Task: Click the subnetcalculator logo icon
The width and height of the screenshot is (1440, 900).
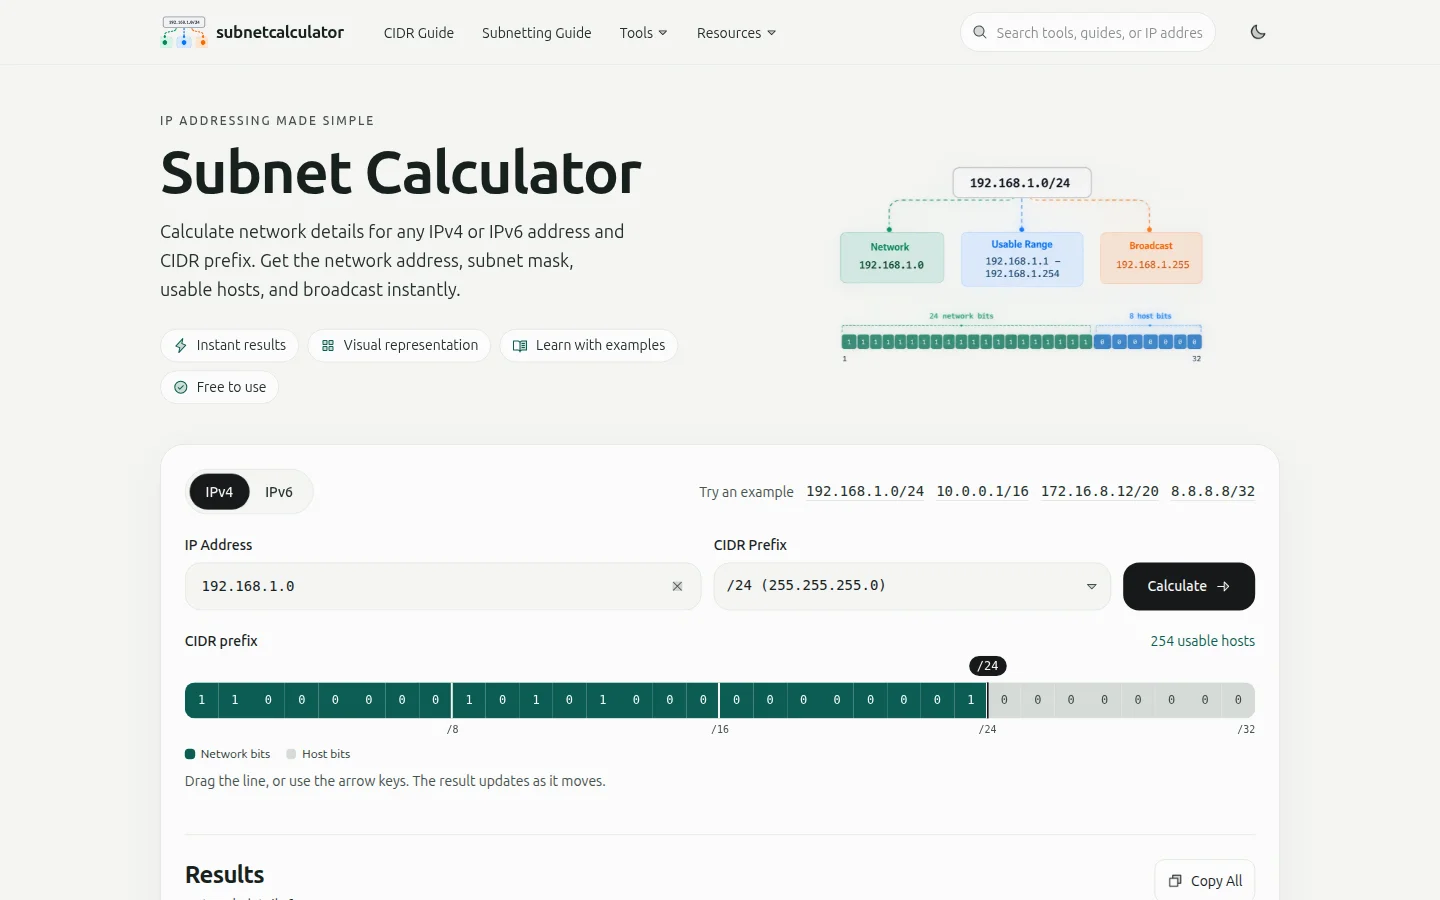Action: [184, 32]
